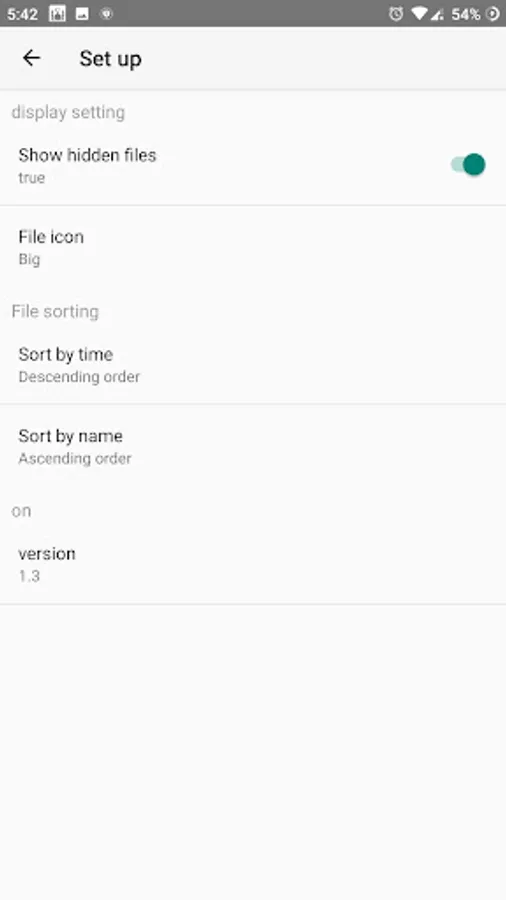
Task: Select the 'Descending order' subtitle text
Action: point(79,377)
